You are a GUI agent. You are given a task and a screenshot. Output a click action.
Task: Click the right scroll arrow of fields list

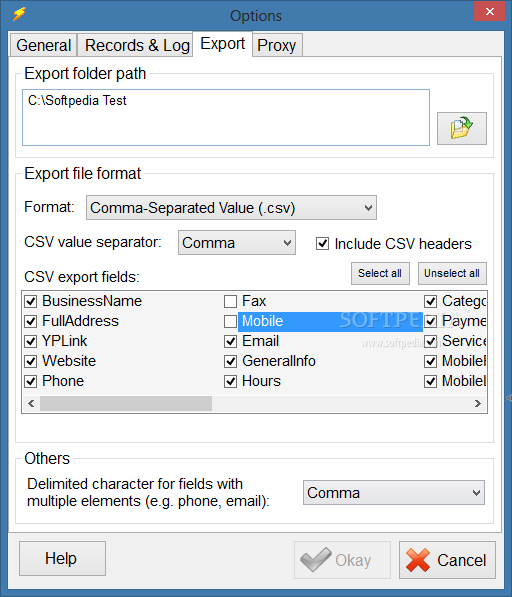478,404
